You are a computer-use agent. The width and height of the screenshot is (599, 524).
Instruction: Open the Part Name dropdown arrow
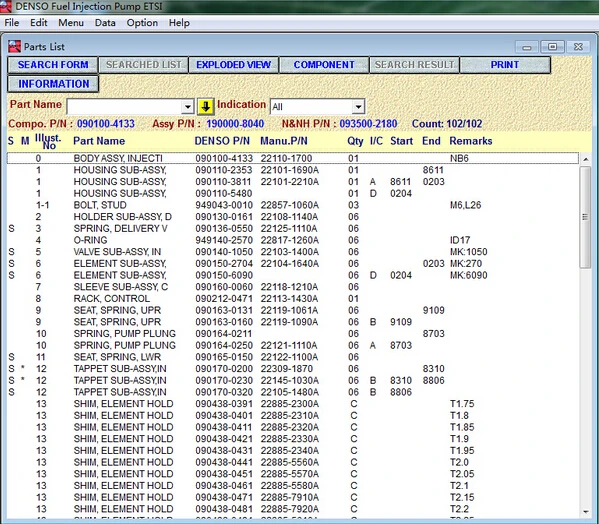(x=188, y=107)
